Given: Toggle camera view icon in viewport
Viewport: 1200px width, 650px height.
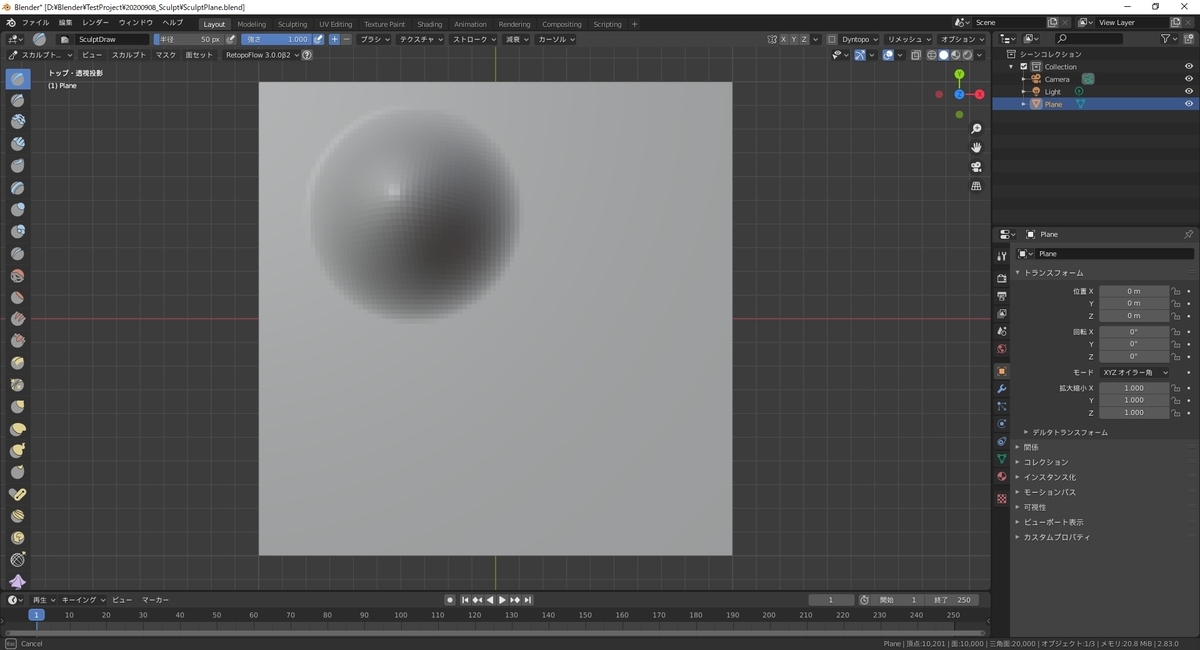Looking at the screenshot, I should (x=976, y=167).
